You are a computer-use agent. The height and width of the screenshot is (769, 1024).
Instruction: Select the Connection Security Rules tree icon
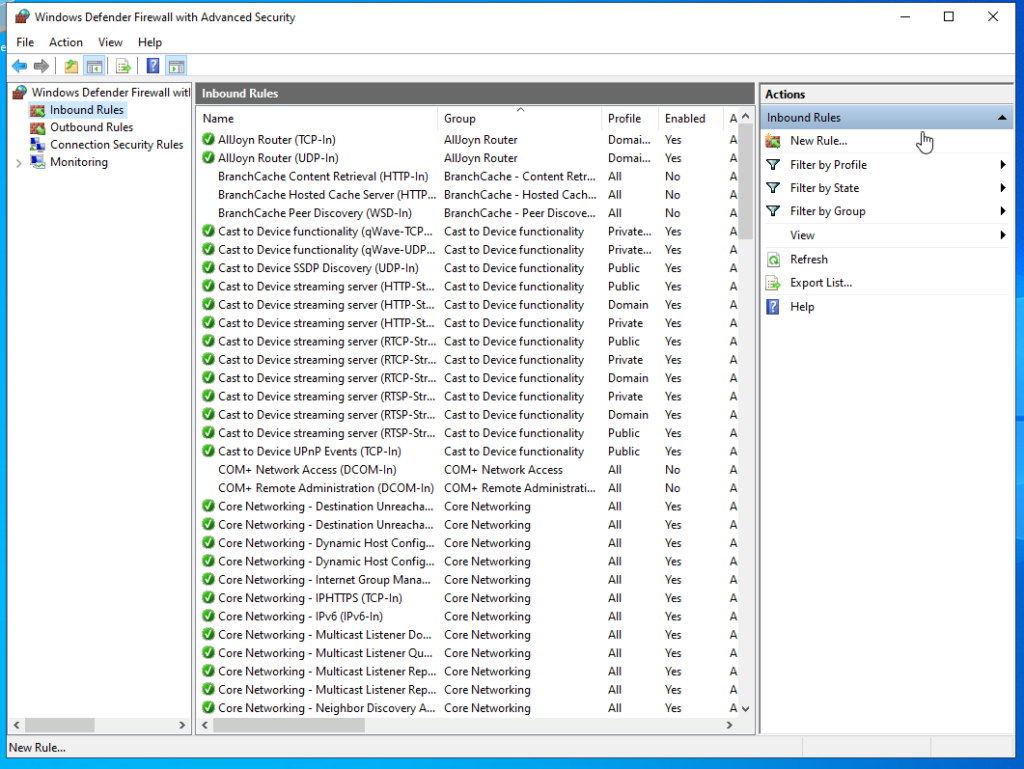click(38, 145)
